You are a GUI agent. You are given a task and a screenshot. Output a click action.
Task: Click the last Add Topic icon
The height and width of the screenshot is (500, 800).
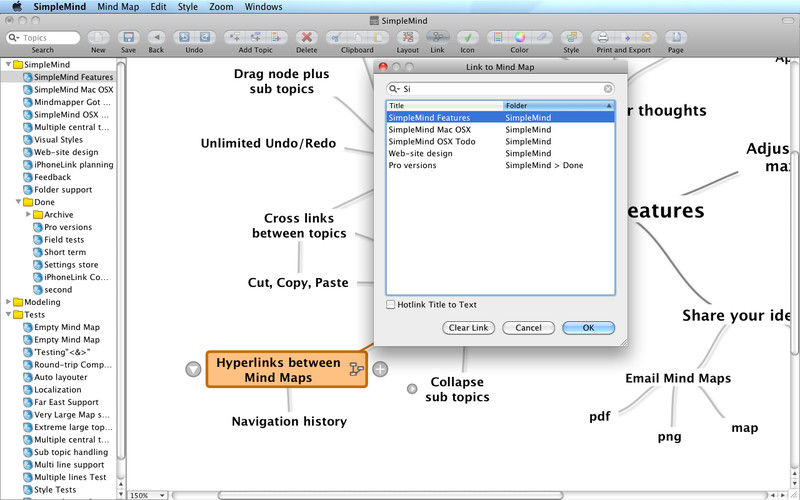click(276, 37)
